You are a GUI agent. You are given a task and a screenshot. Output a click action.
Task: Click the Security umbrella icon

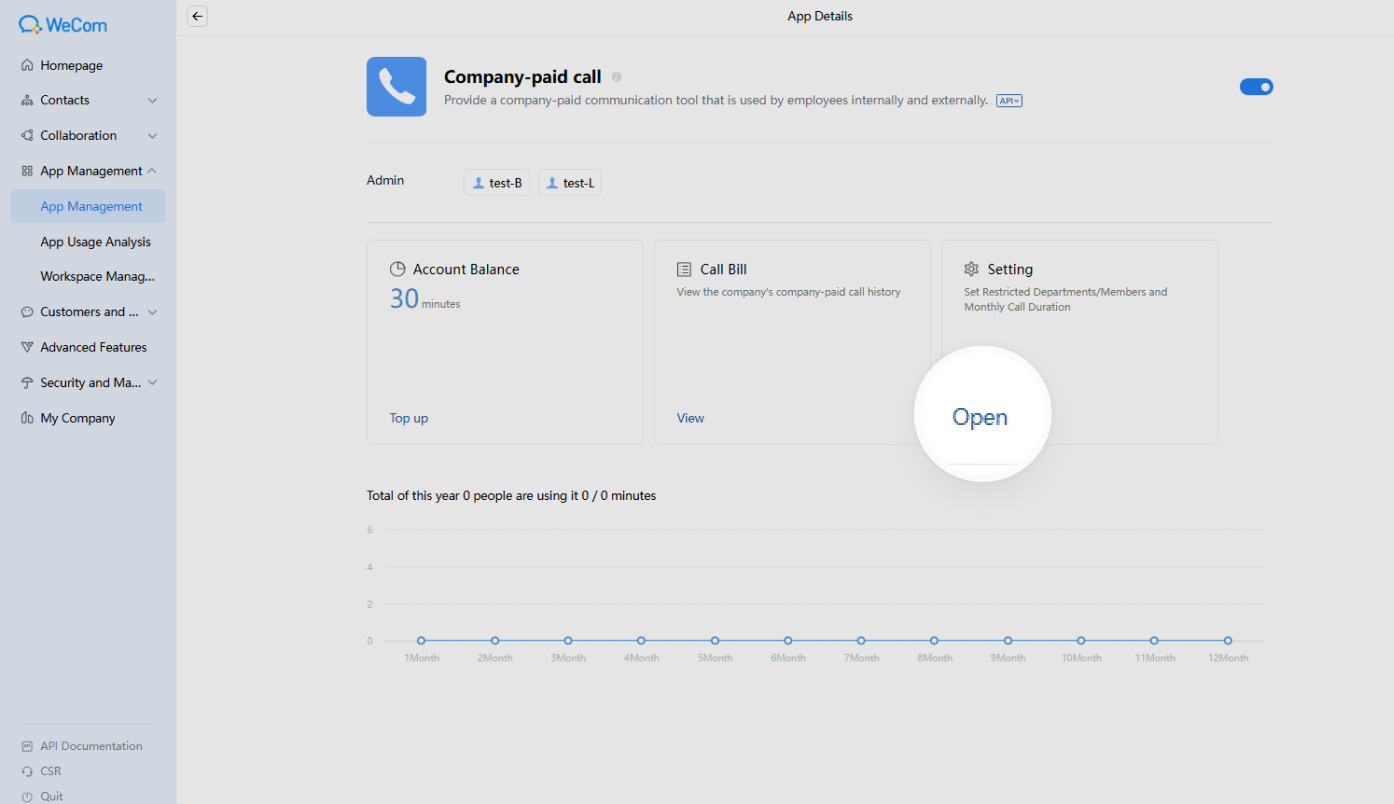click(27, 383)
